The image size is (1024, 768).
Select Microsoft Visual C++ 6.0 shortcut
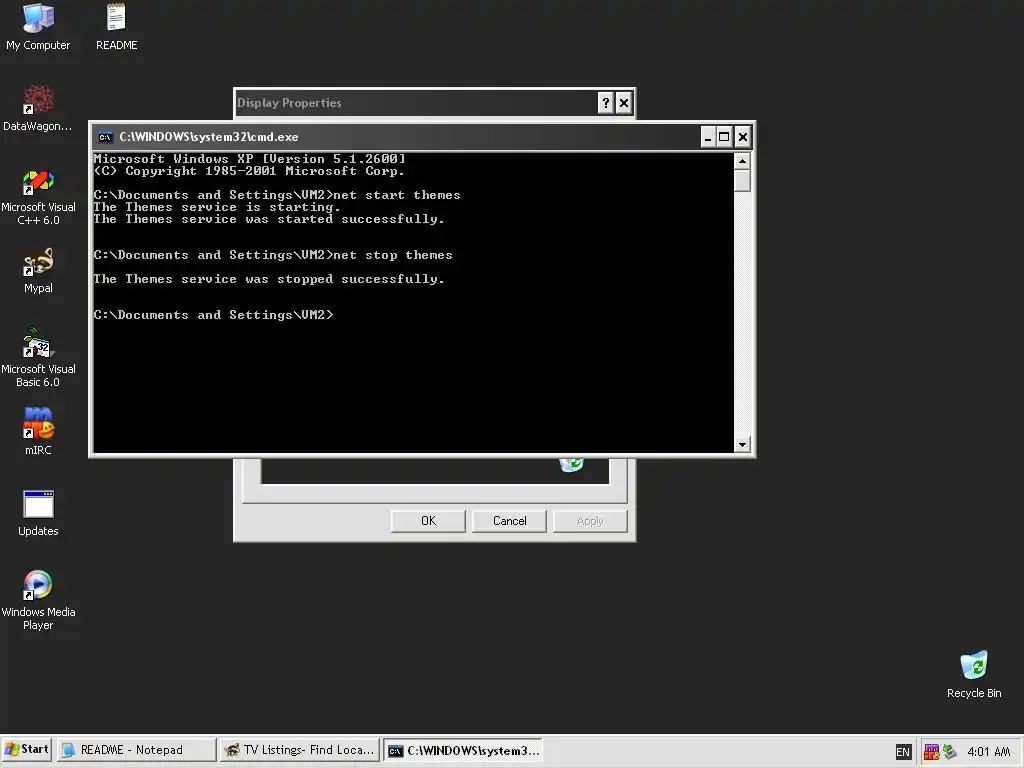pyautogui.click(x=38, y=197)
